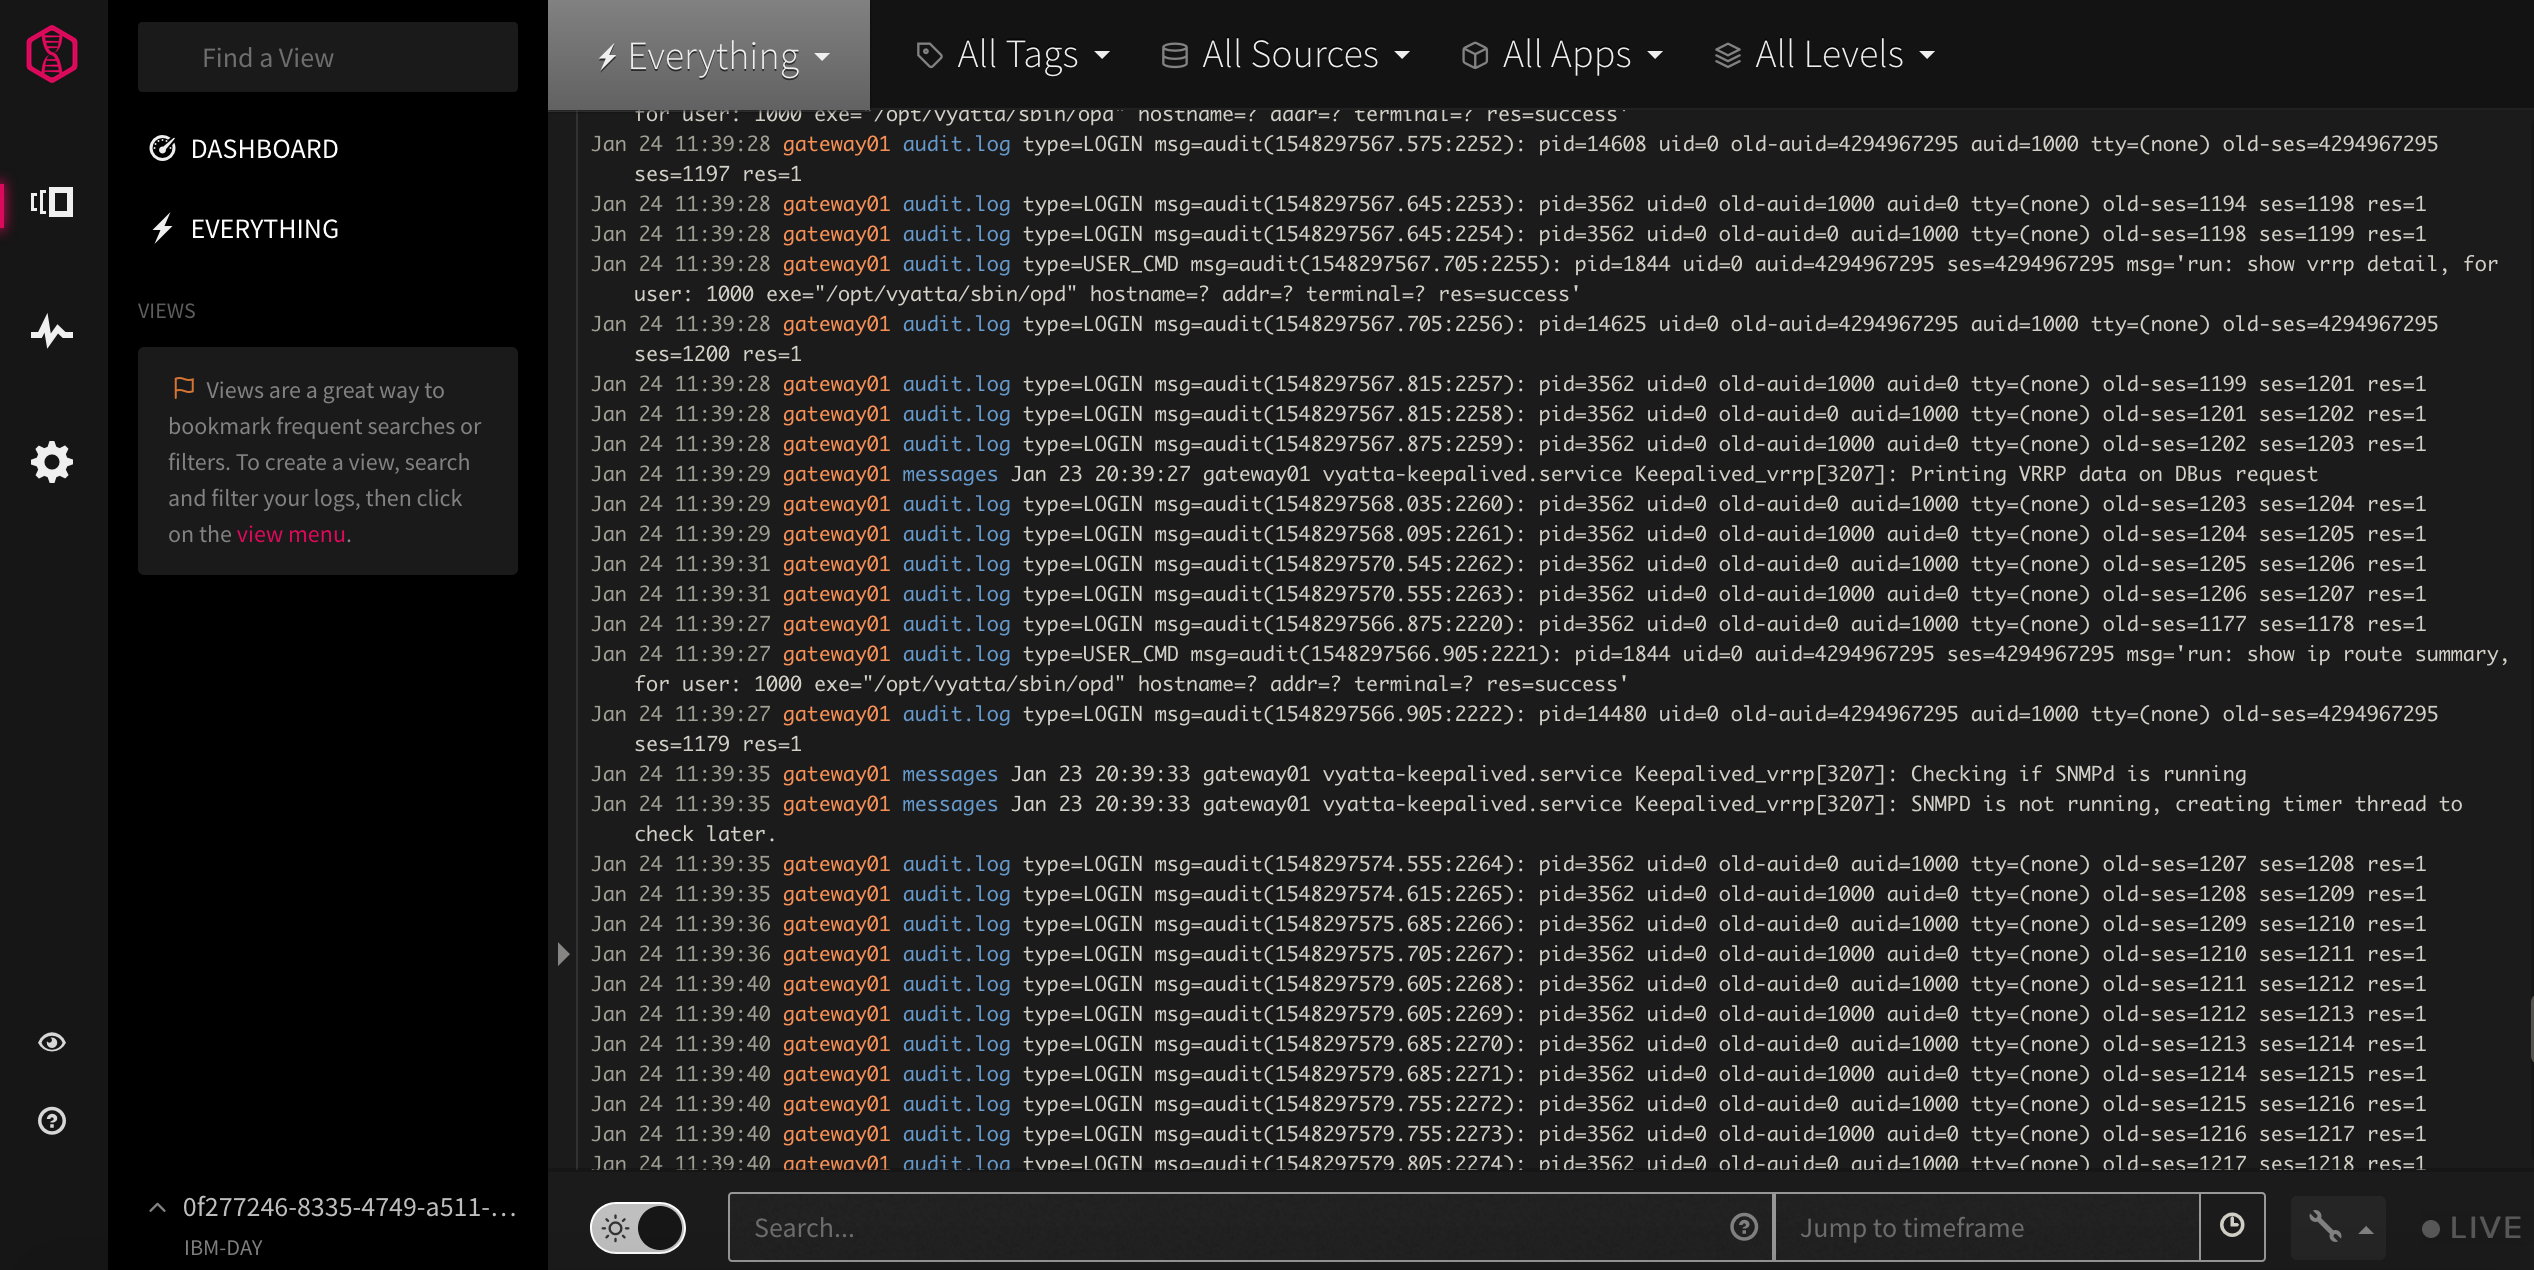The width and height of the screenshot is (2534, 1270).
Task: Collapse the account ID section via its chevron
Action: point(156,1207)
